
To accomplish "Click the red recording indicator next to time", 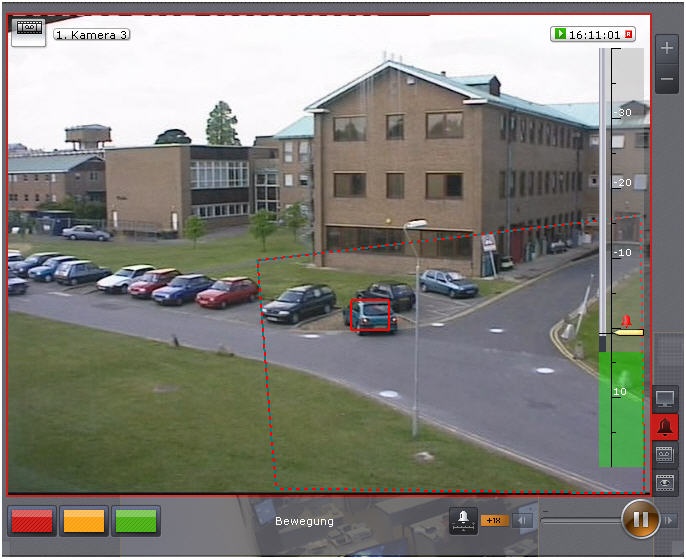I will (x=629, y=34).
